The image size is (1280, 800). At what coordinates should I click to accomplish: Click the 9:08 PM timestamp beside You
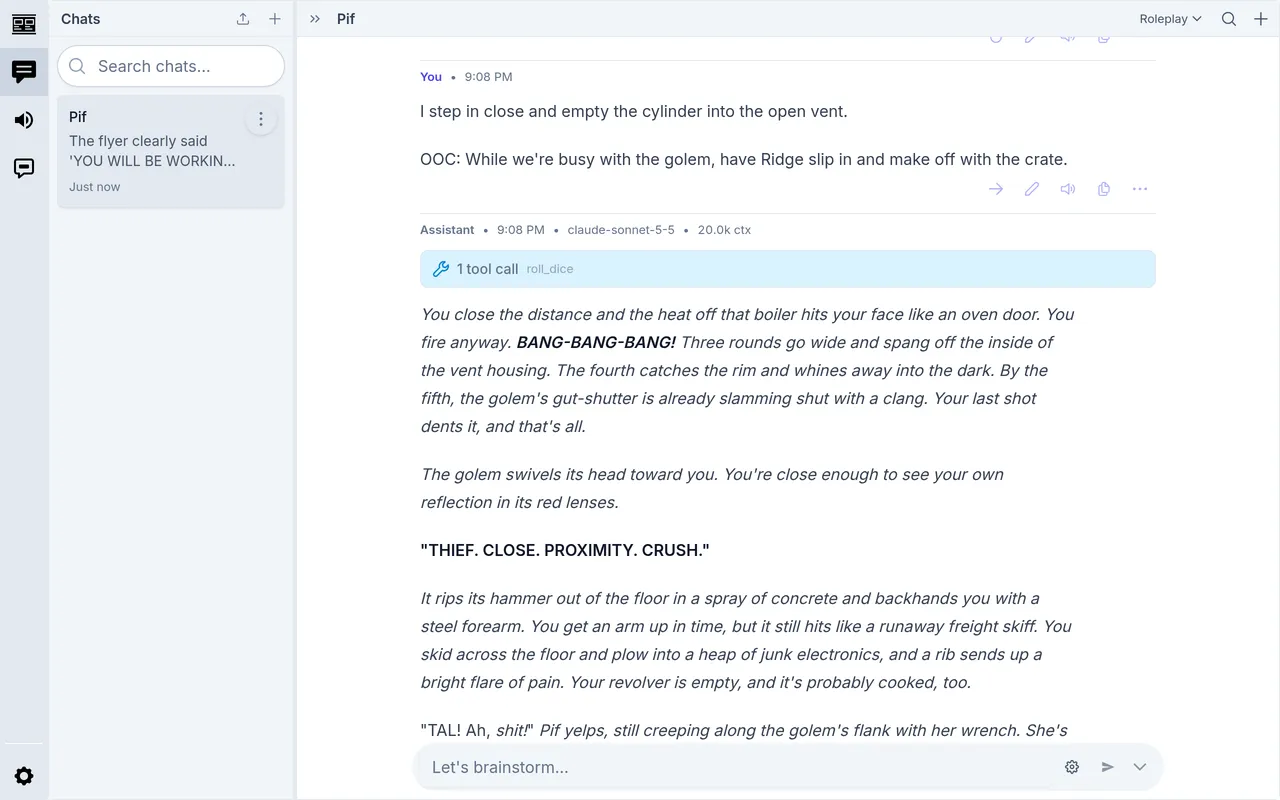[x=488, y=77]
